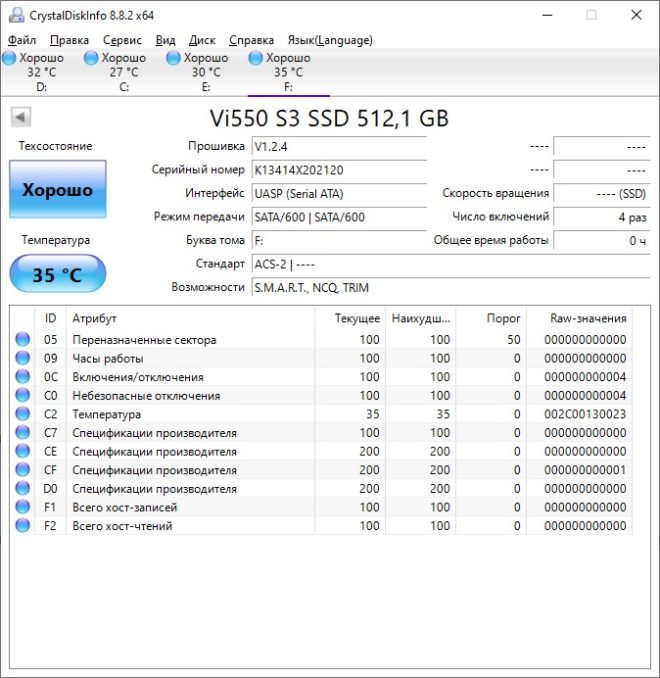
Task: Click the rotation rate value ---- (SSD)
Action: [602, 193]
